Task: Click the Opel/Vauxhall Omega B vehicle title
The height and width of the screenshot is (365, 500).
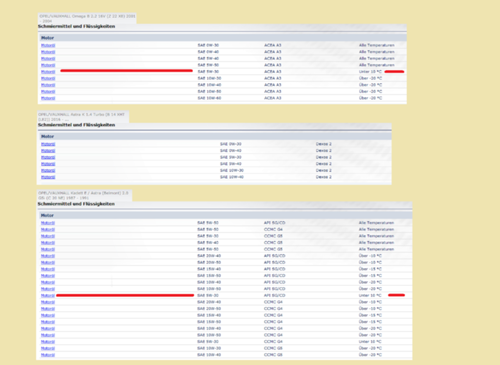Action: (87, 18)
